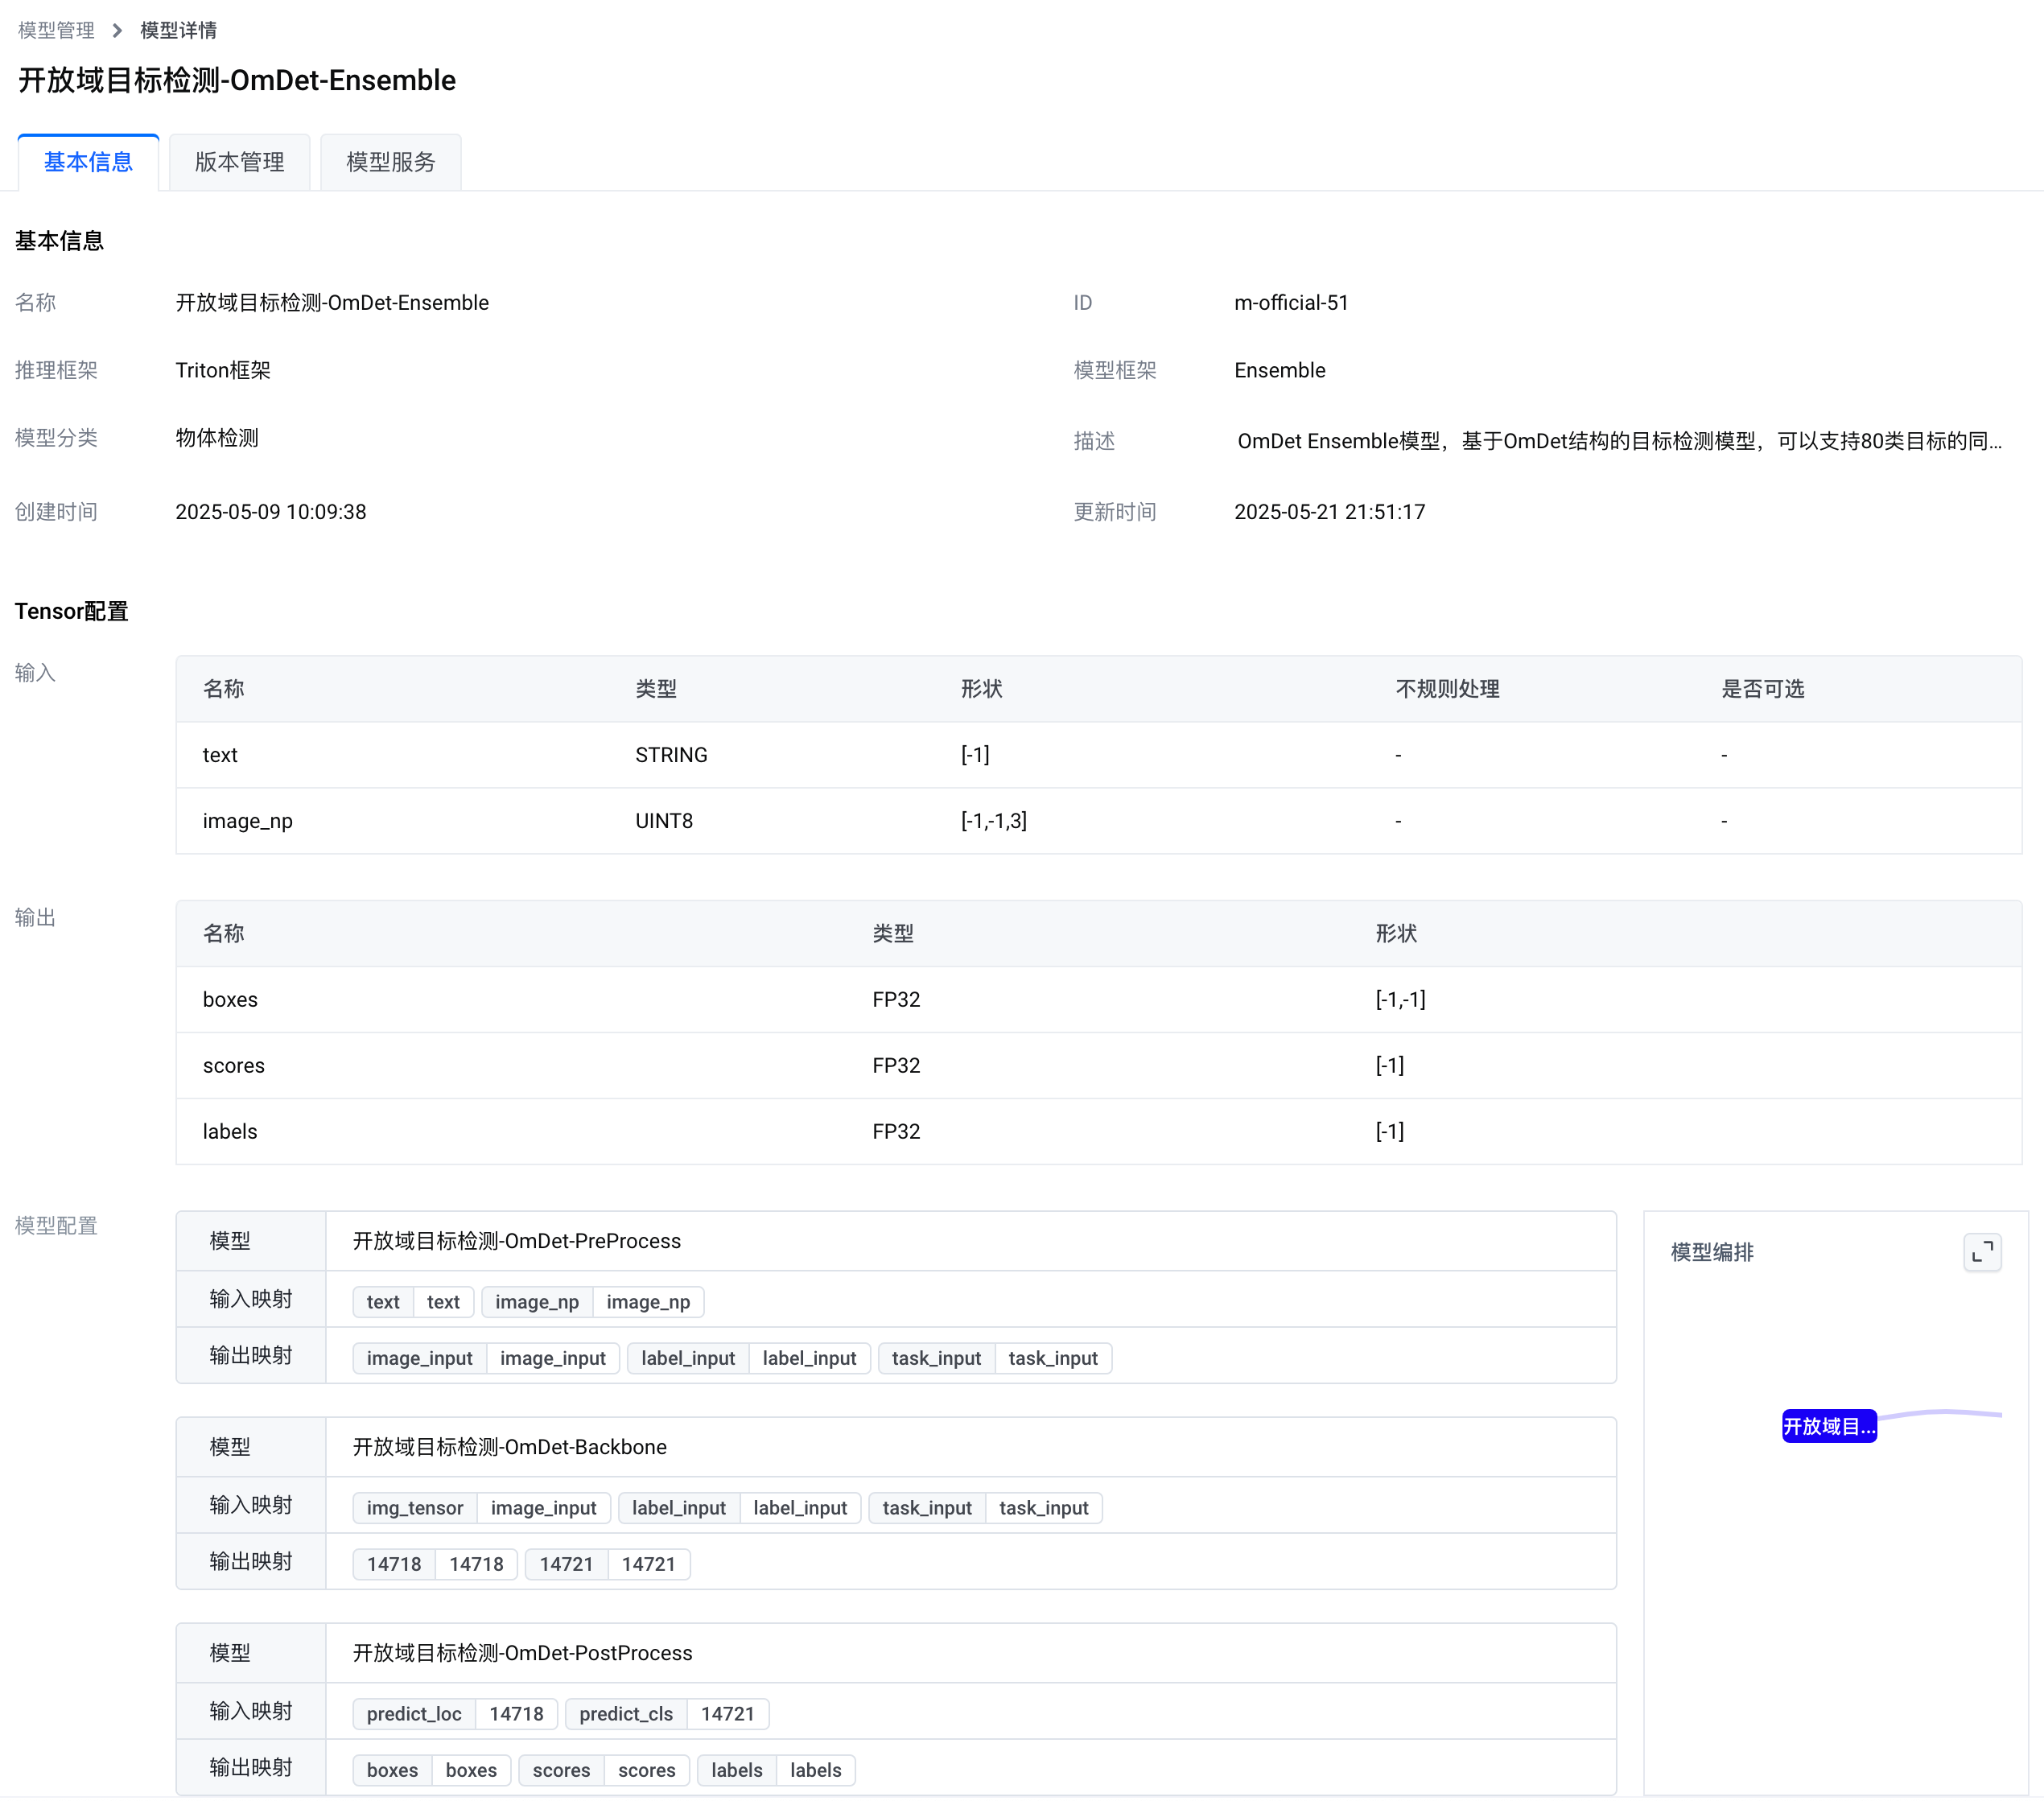
Task: Click first labels tag in PostProcess output mapping
Action: 737,1770
